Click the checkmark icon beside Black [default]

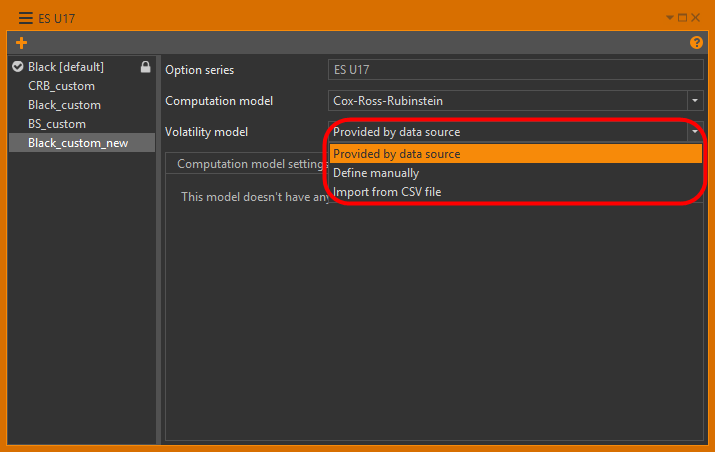pyautogui.click(x=17, y=67)
